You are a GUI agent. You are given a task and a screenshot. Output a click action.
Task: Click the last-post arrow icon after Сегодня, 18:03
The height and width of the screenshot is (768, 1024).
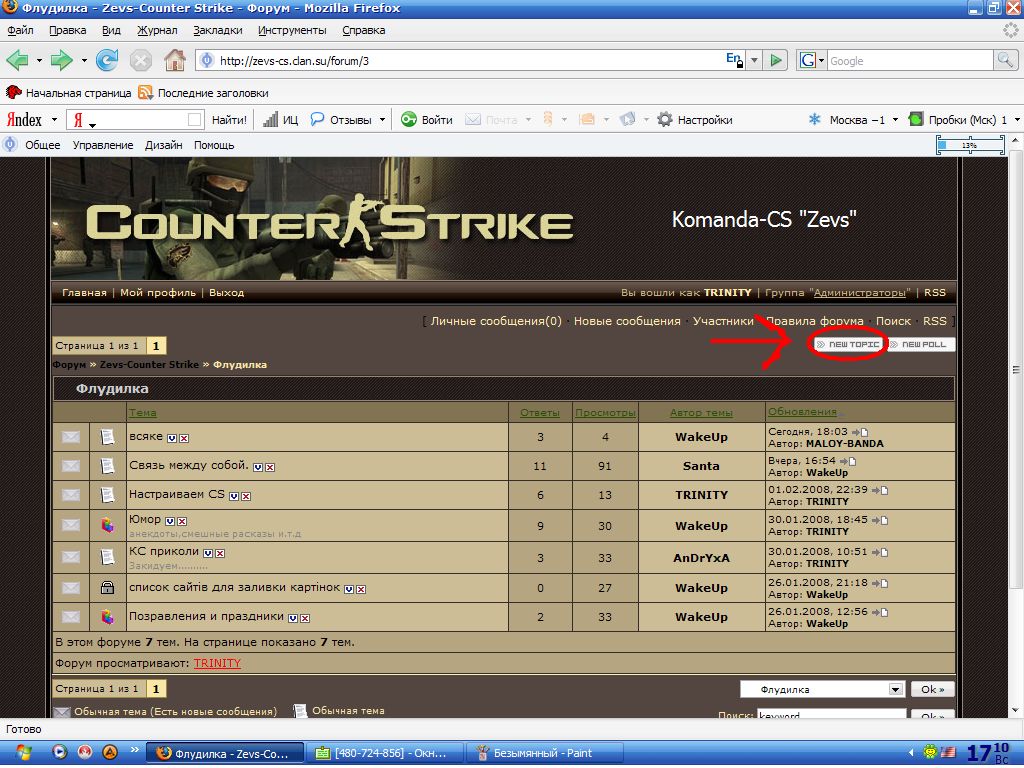(x=859, y=432)
